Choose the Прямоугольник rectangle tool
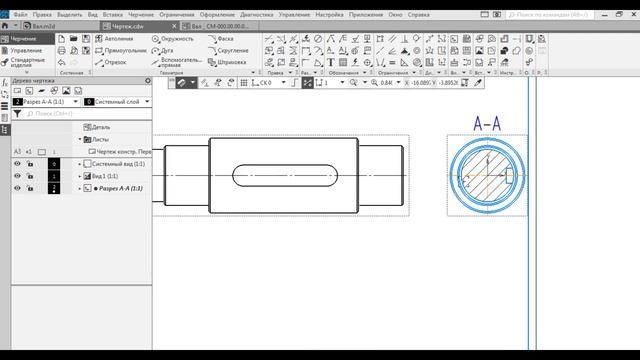Screen dimensions: 640x360 click(x=120, y=51)
